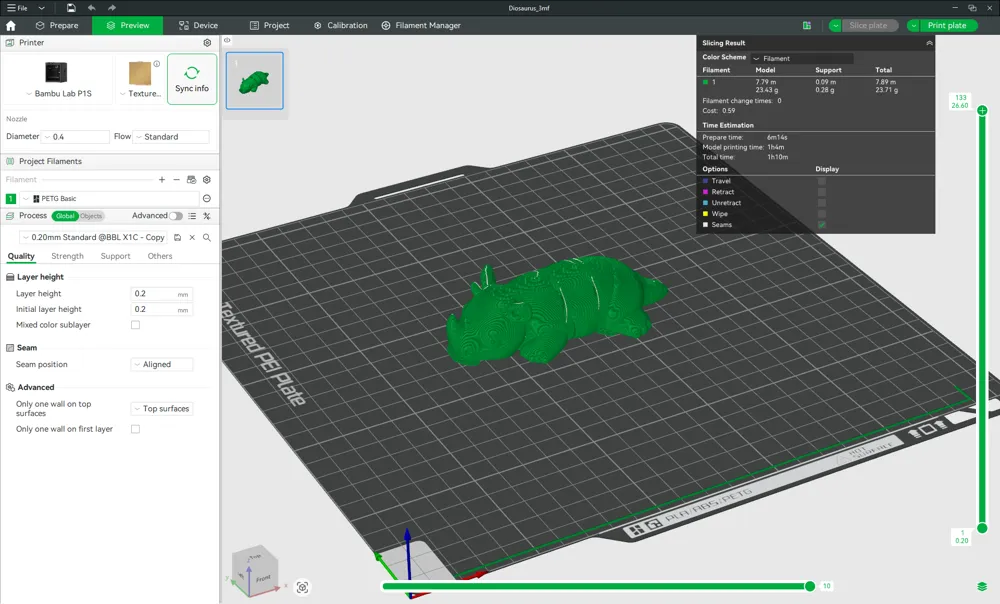This screenshot has width=1000, height=604.
Task: Click the green layout icon left of Slice plate
Action: (x=807, y=26)
